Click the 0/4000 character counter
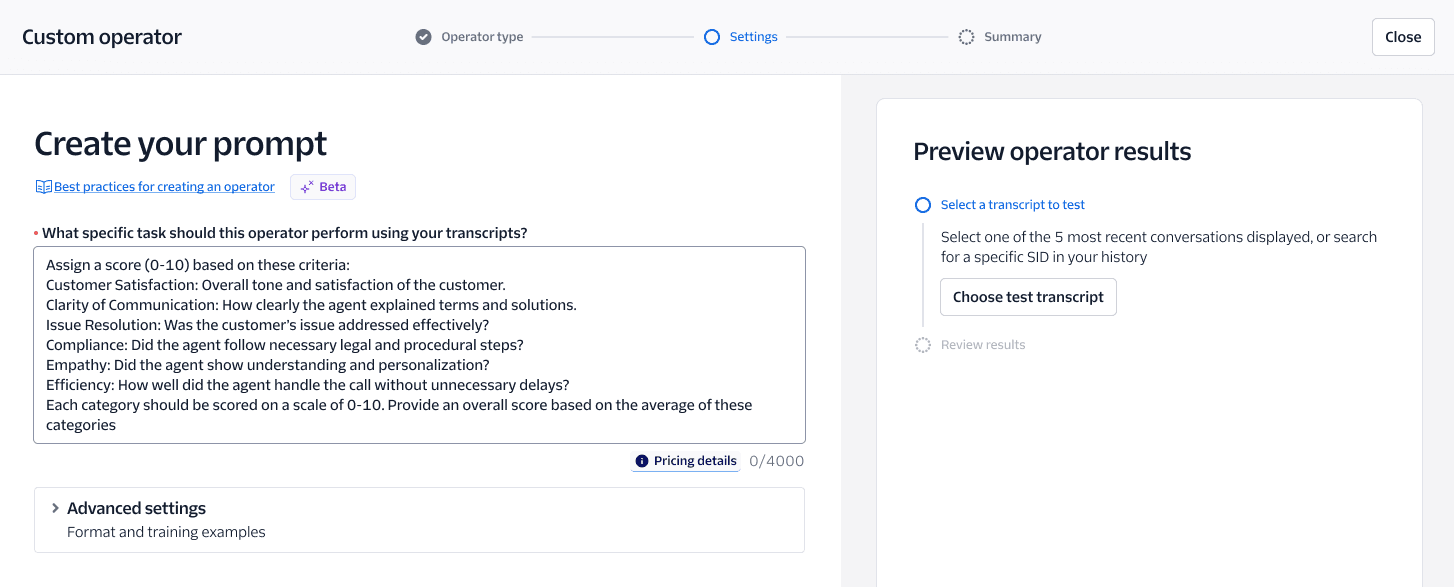The height and width of the screenshot is (587, 1454). 776,460
